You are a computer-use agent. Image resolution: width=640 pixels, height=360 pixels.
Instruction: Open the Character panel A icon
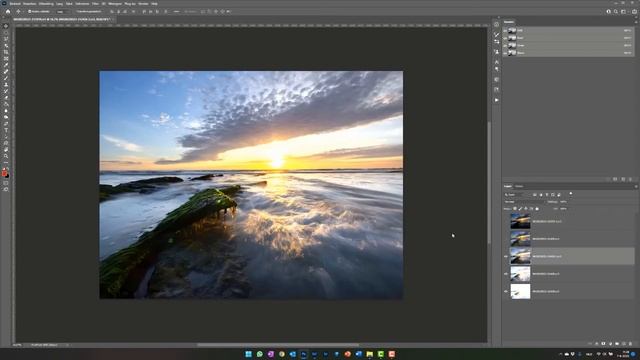[x=497, y=62]
